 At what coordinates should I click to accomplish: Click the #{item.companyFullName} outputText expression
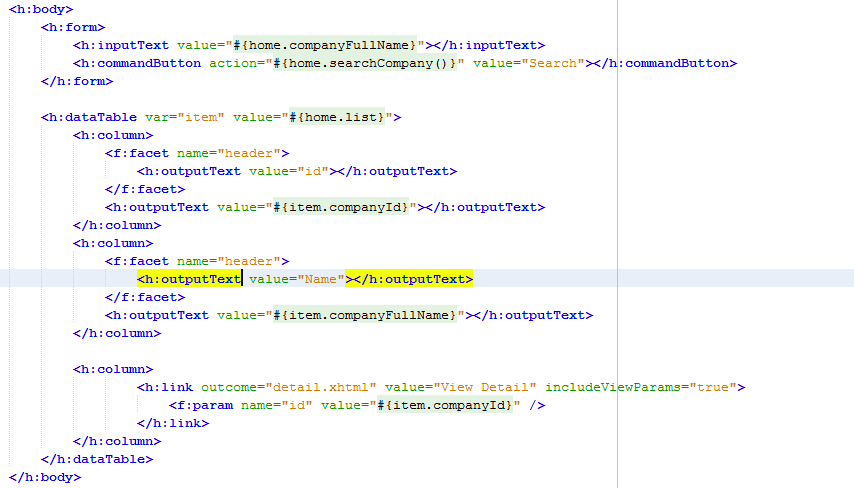[x=365, y=315]
